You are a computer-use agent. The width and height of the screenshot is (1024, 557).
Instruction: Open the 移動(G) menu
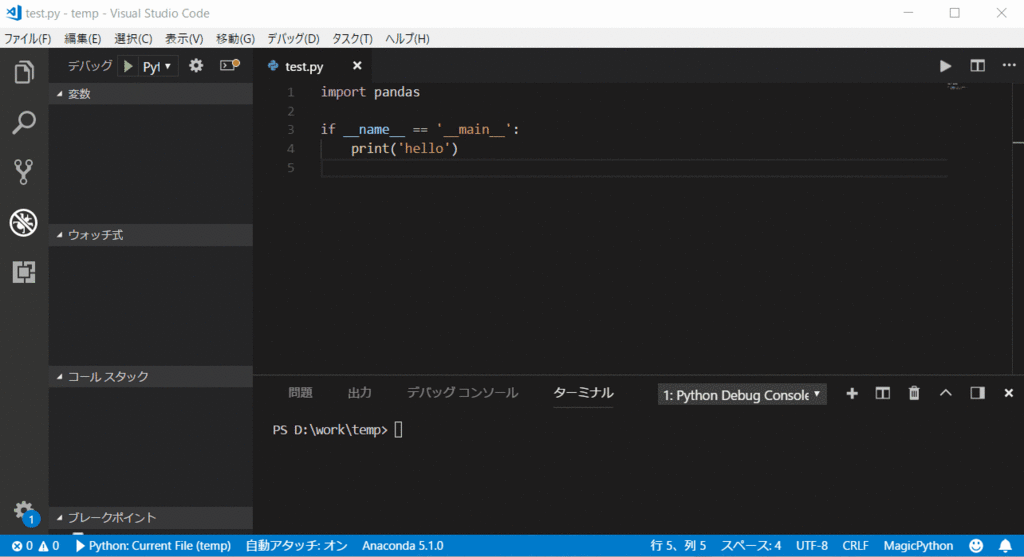click(x=235, y=39)
